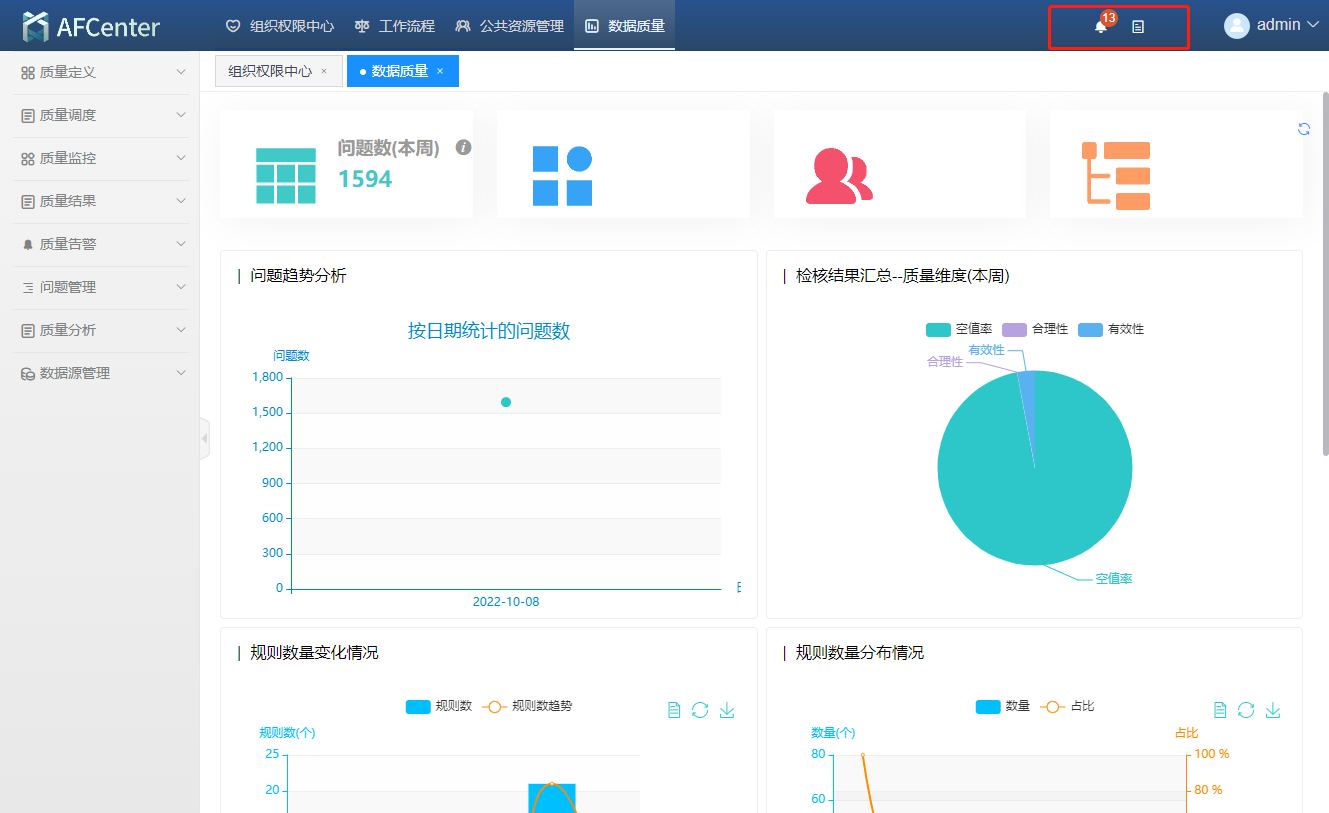Open 质量监控 in the sidebar

click(x=100, y=159)
